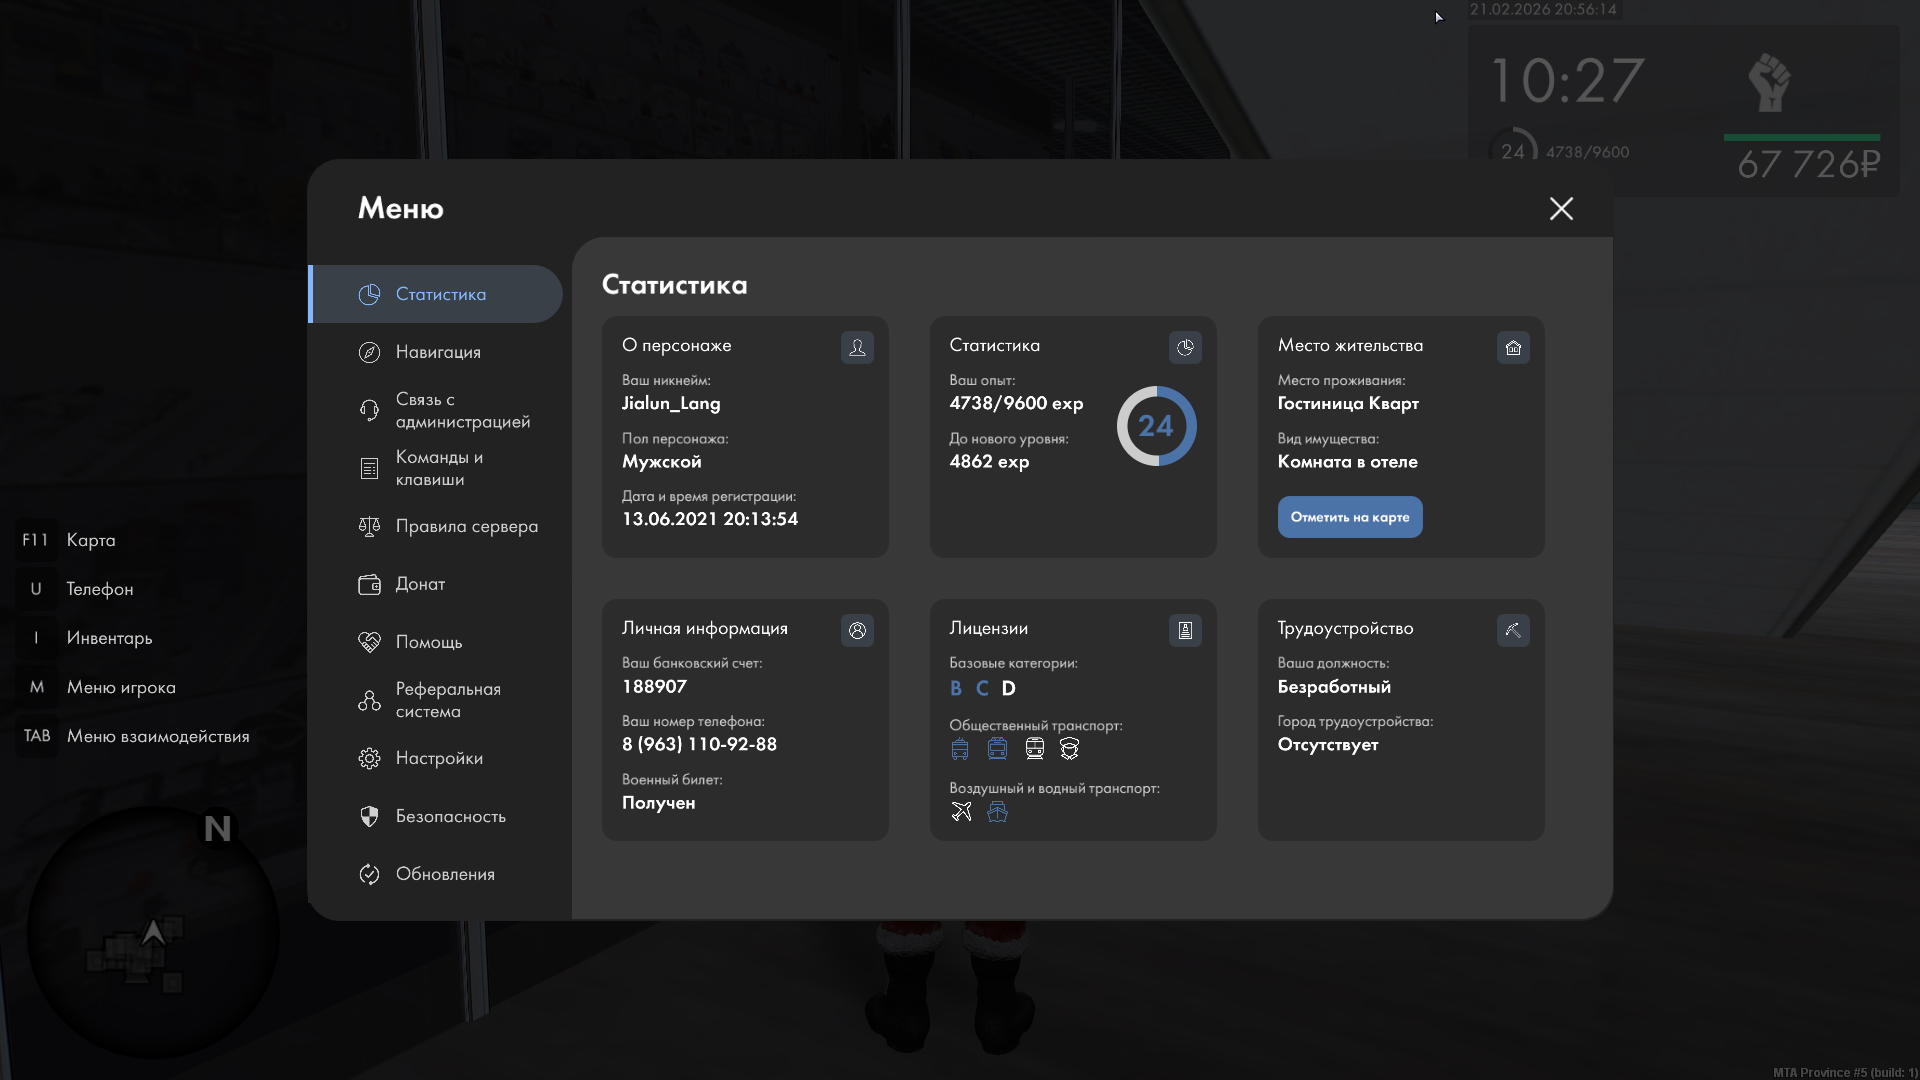
Task: Click the train icon under Общественный транспорт
Action: coord(1034,748)
